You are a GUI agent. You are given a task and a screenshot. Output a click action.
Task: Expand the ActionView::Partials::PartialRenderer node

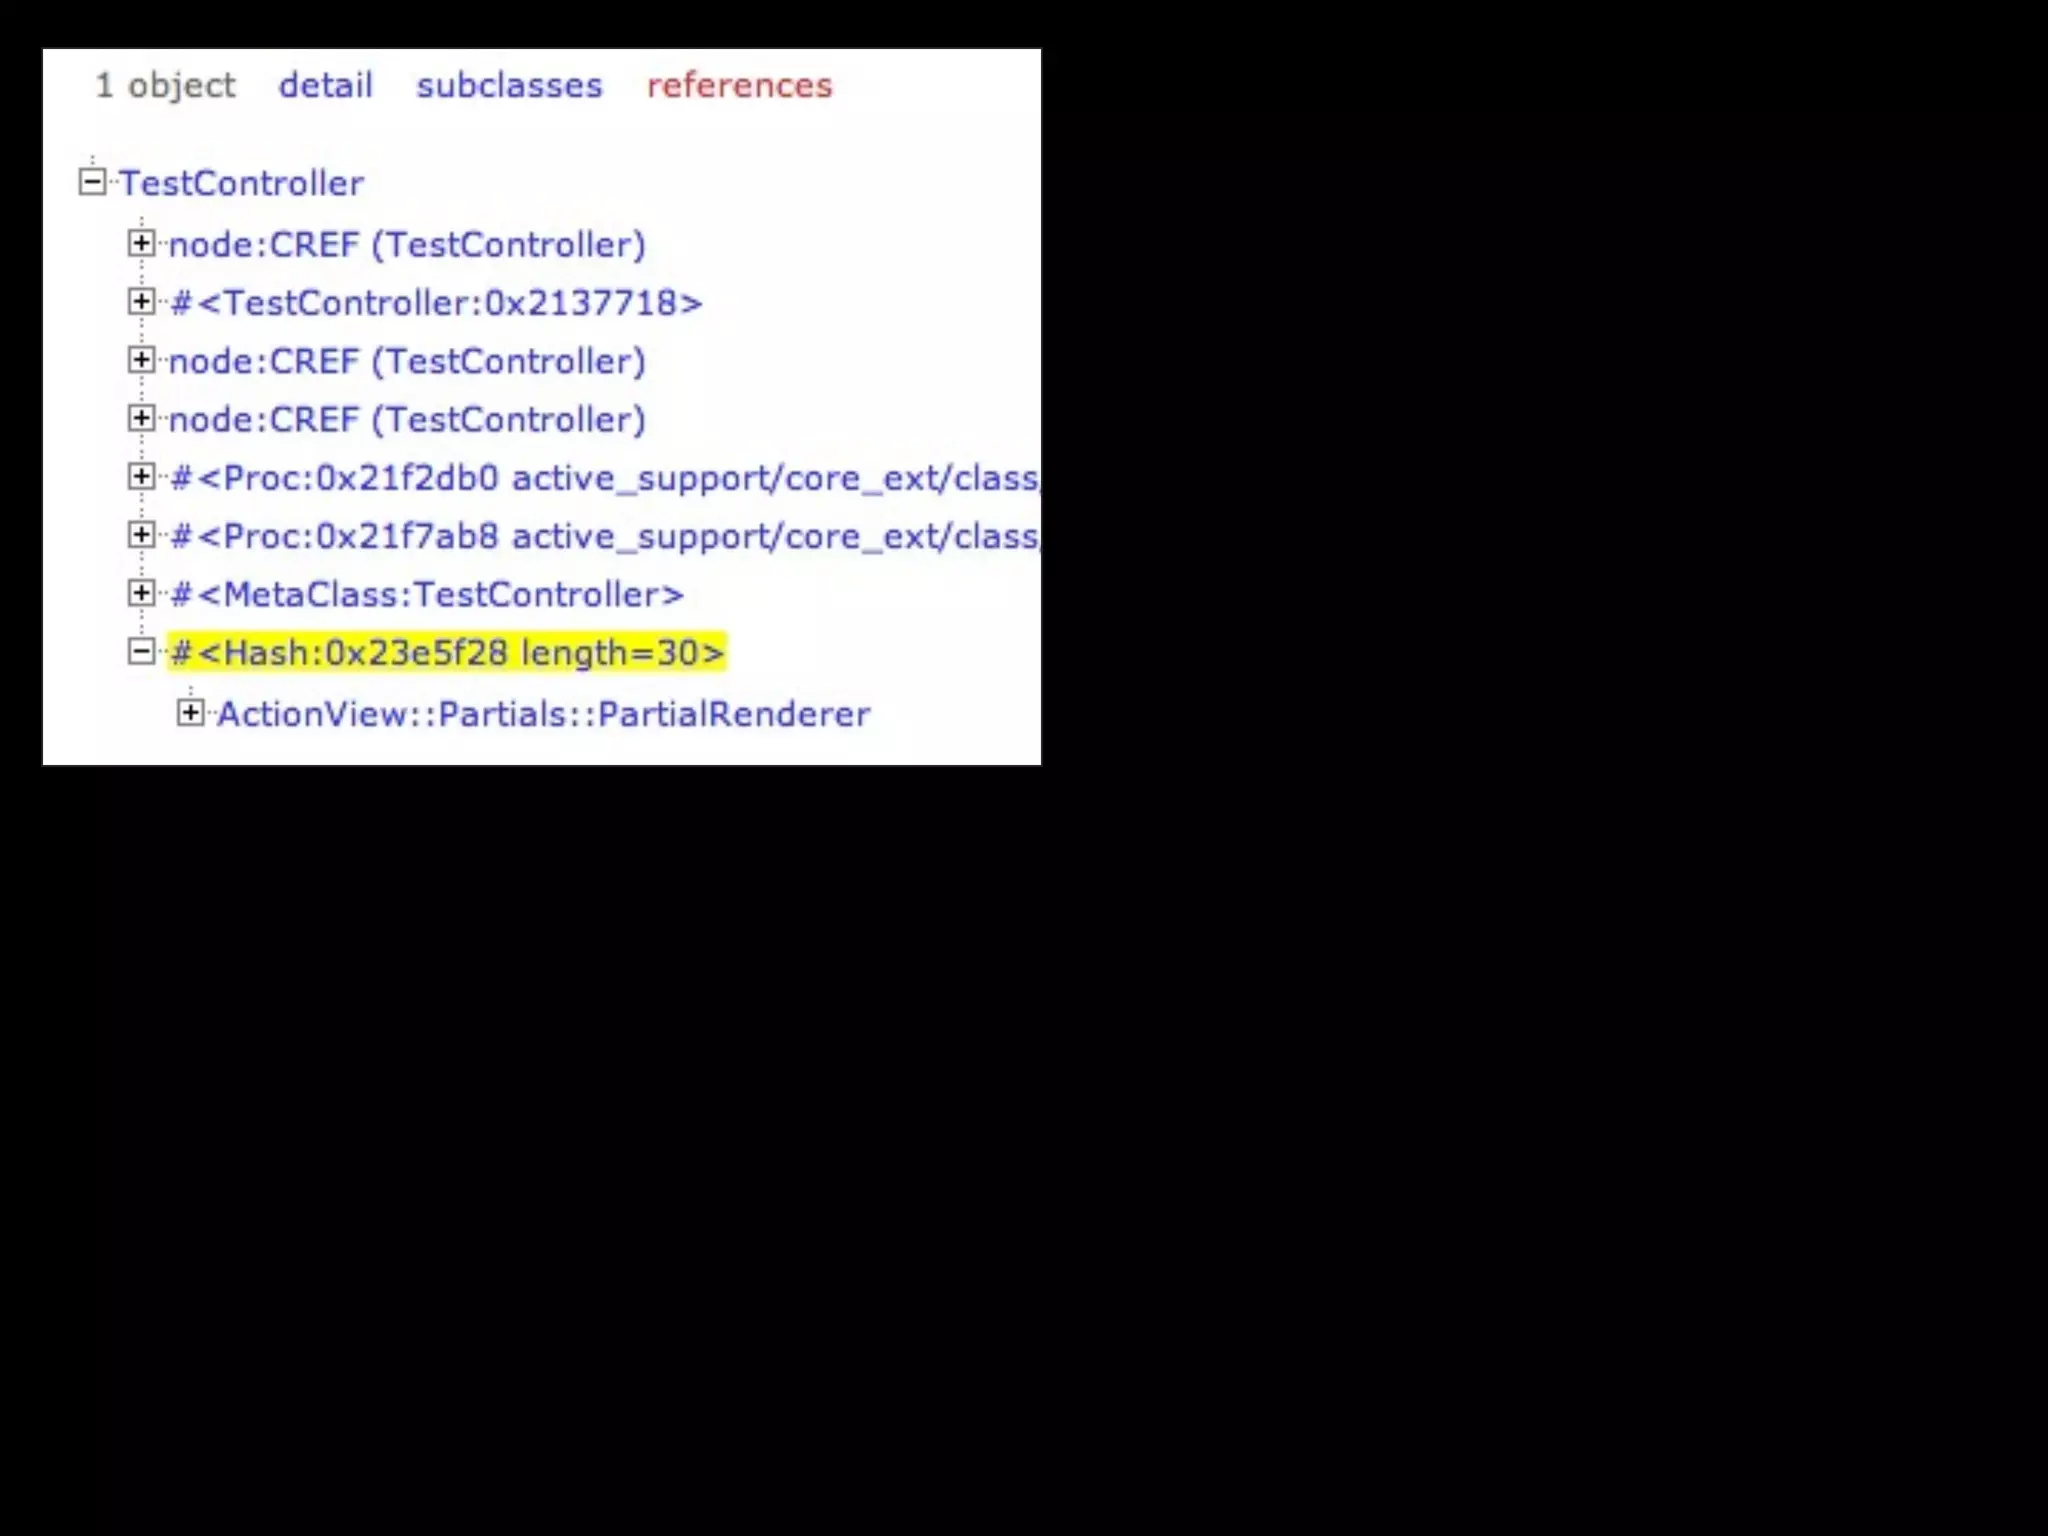190,713
